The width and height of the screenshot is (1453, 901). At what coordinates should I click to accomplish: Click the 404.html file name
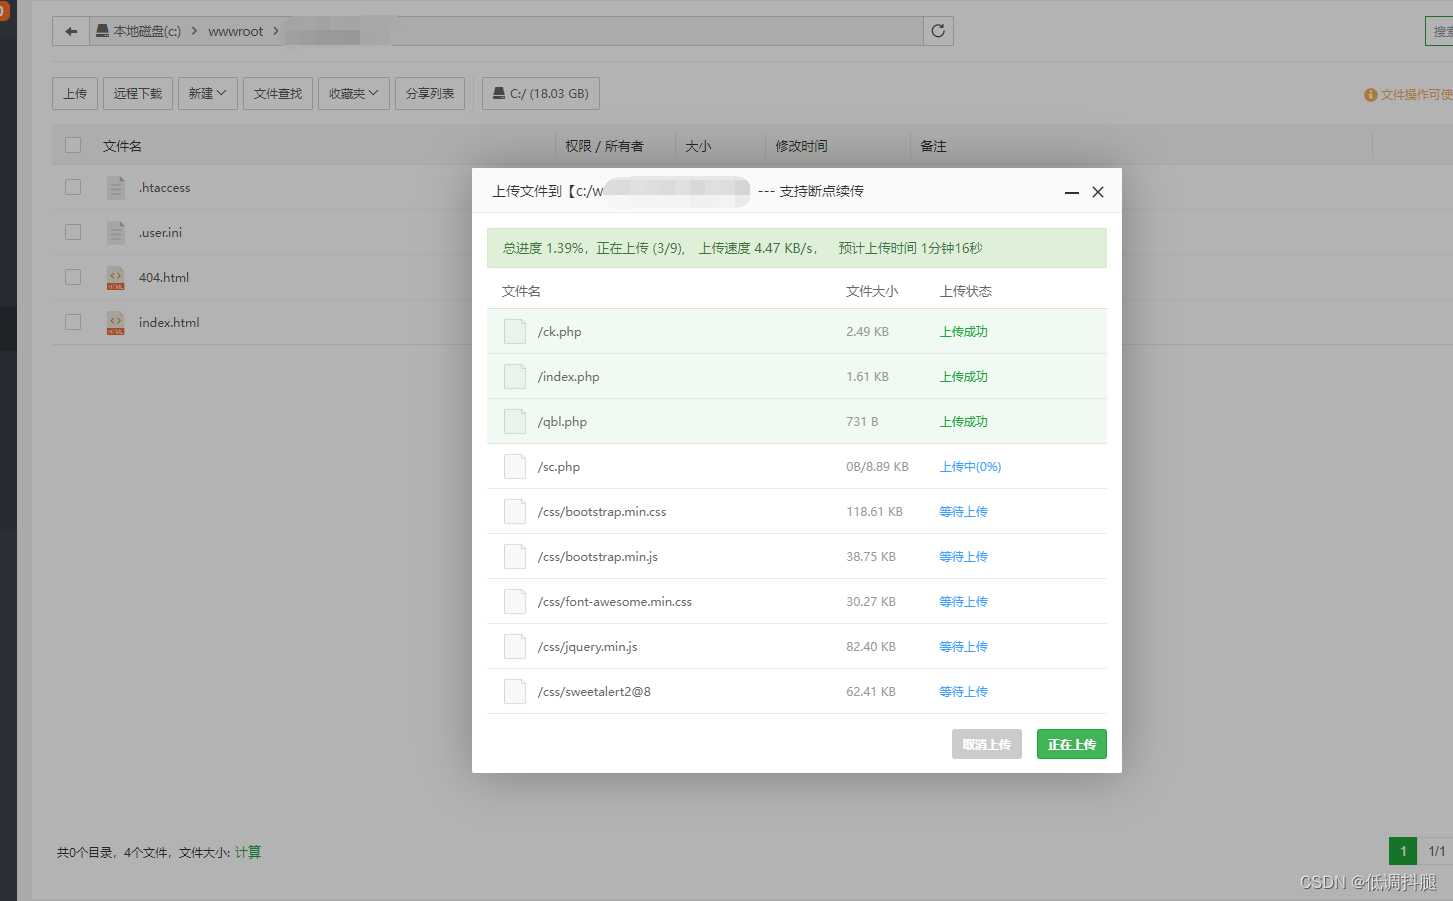pos(164,277)
